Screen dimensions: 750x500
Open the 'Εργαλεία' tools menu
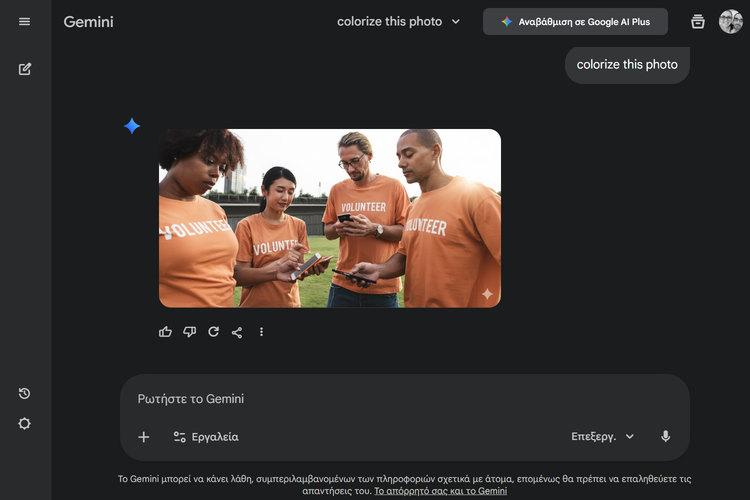point(205,437)
